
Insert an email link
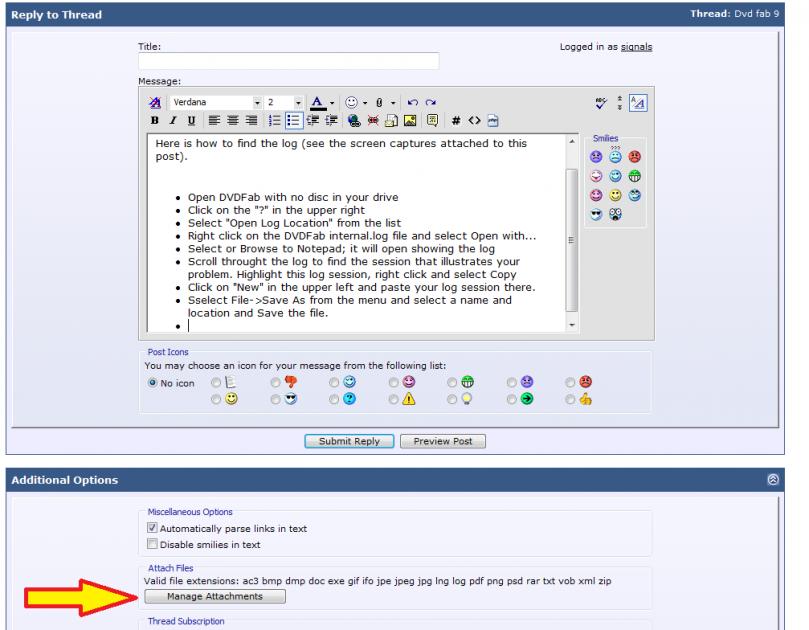tap(391, 121)
